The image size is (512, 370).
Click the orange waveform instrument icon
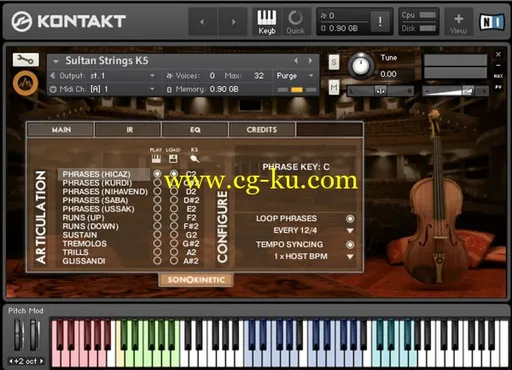tap(26, 83)
